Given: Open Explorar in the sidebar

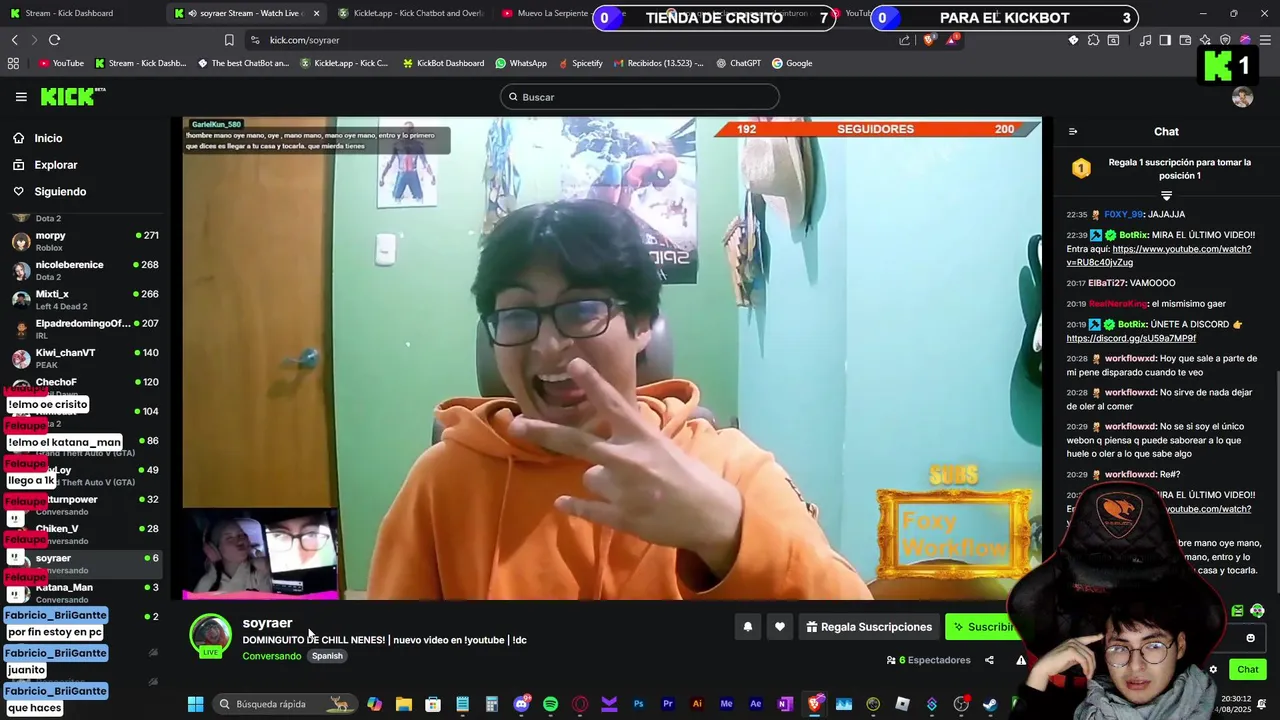Looking at the screenshot, I should tap(55, 165).
